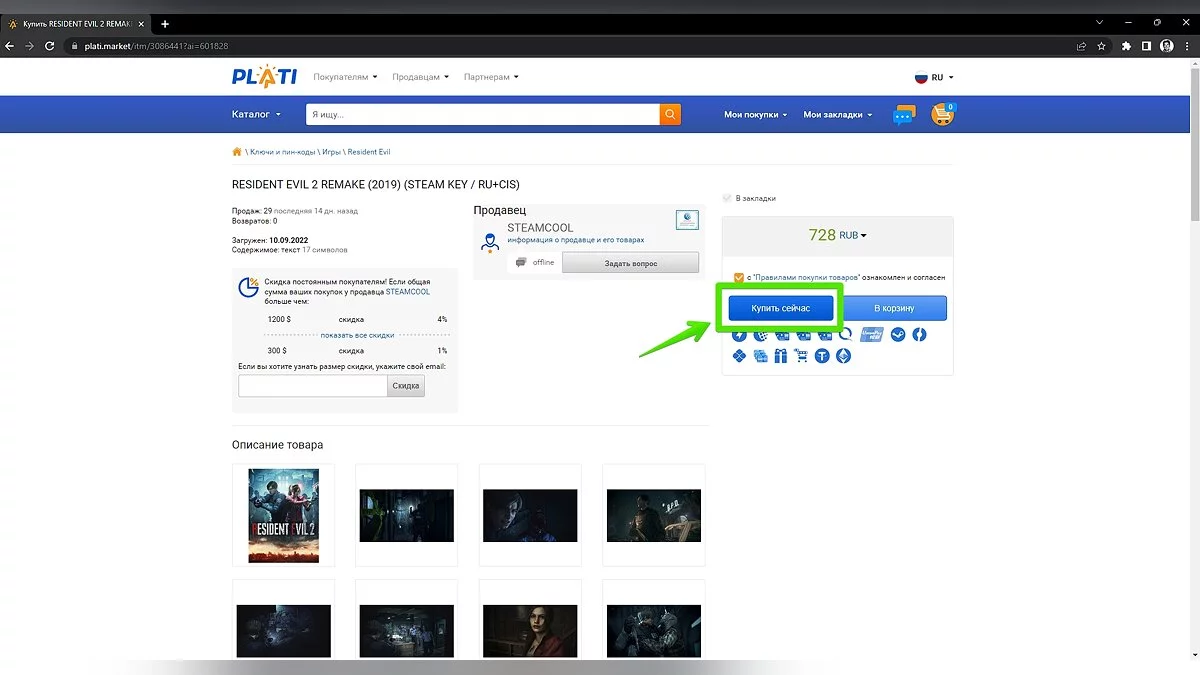Open the chat messages bubble icon
1200x675 pixels.
[x=904, y=115]
